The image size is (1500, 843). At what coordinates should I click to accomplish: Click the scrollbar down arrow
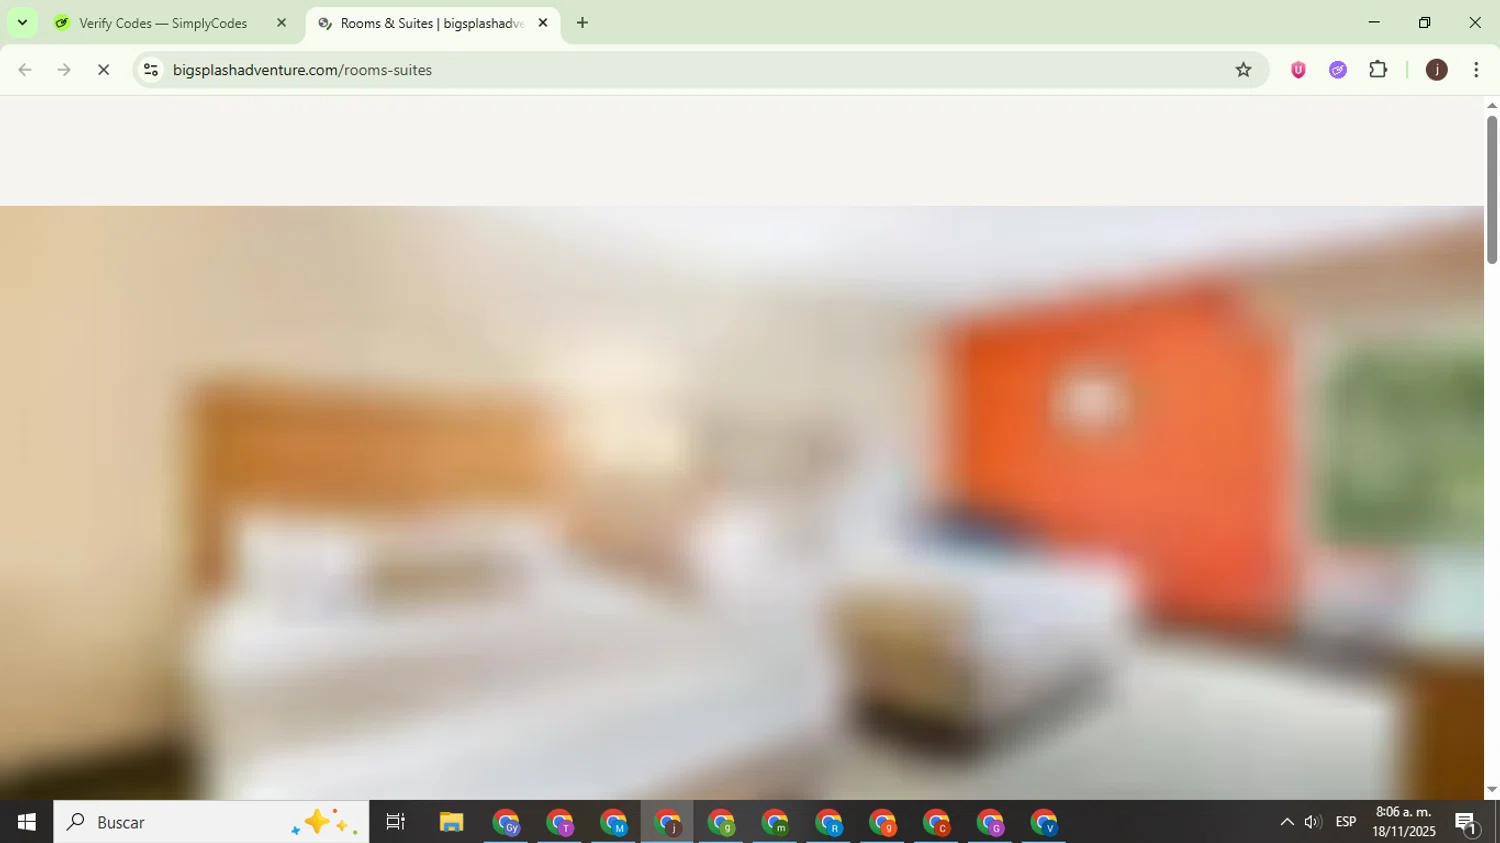[x=1492, y=790]
